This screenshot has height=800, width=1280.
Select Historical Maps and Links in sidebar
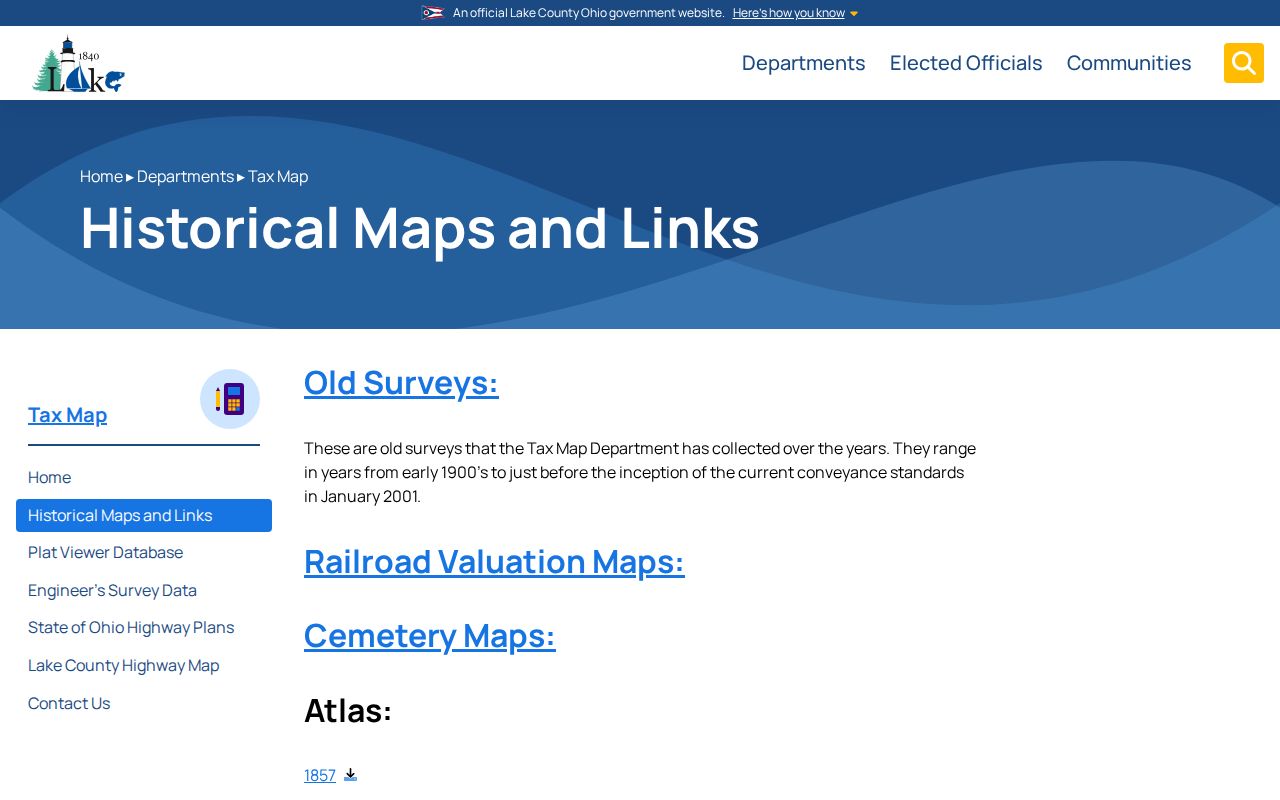pyautogui.click(x=144, y=515)
